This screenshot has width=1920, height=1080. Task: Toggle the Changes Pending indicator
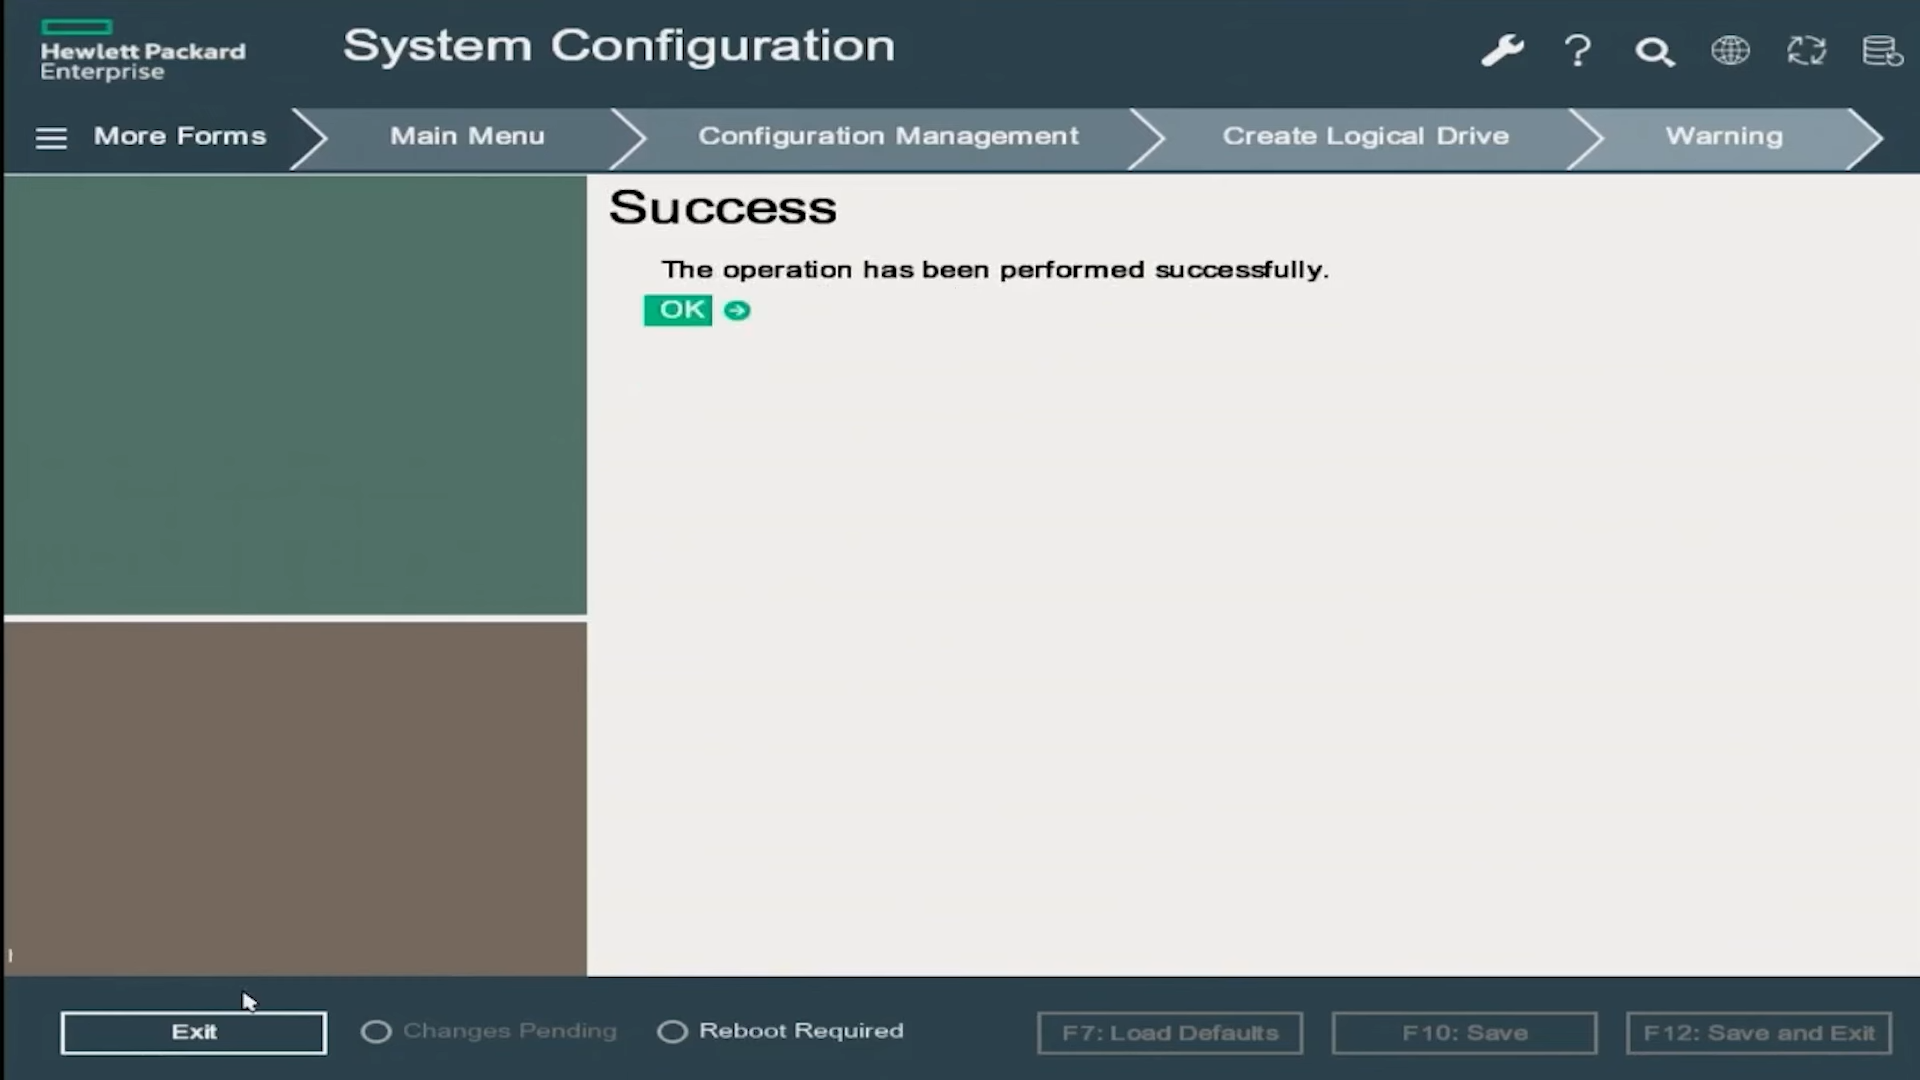point(376,1031)
